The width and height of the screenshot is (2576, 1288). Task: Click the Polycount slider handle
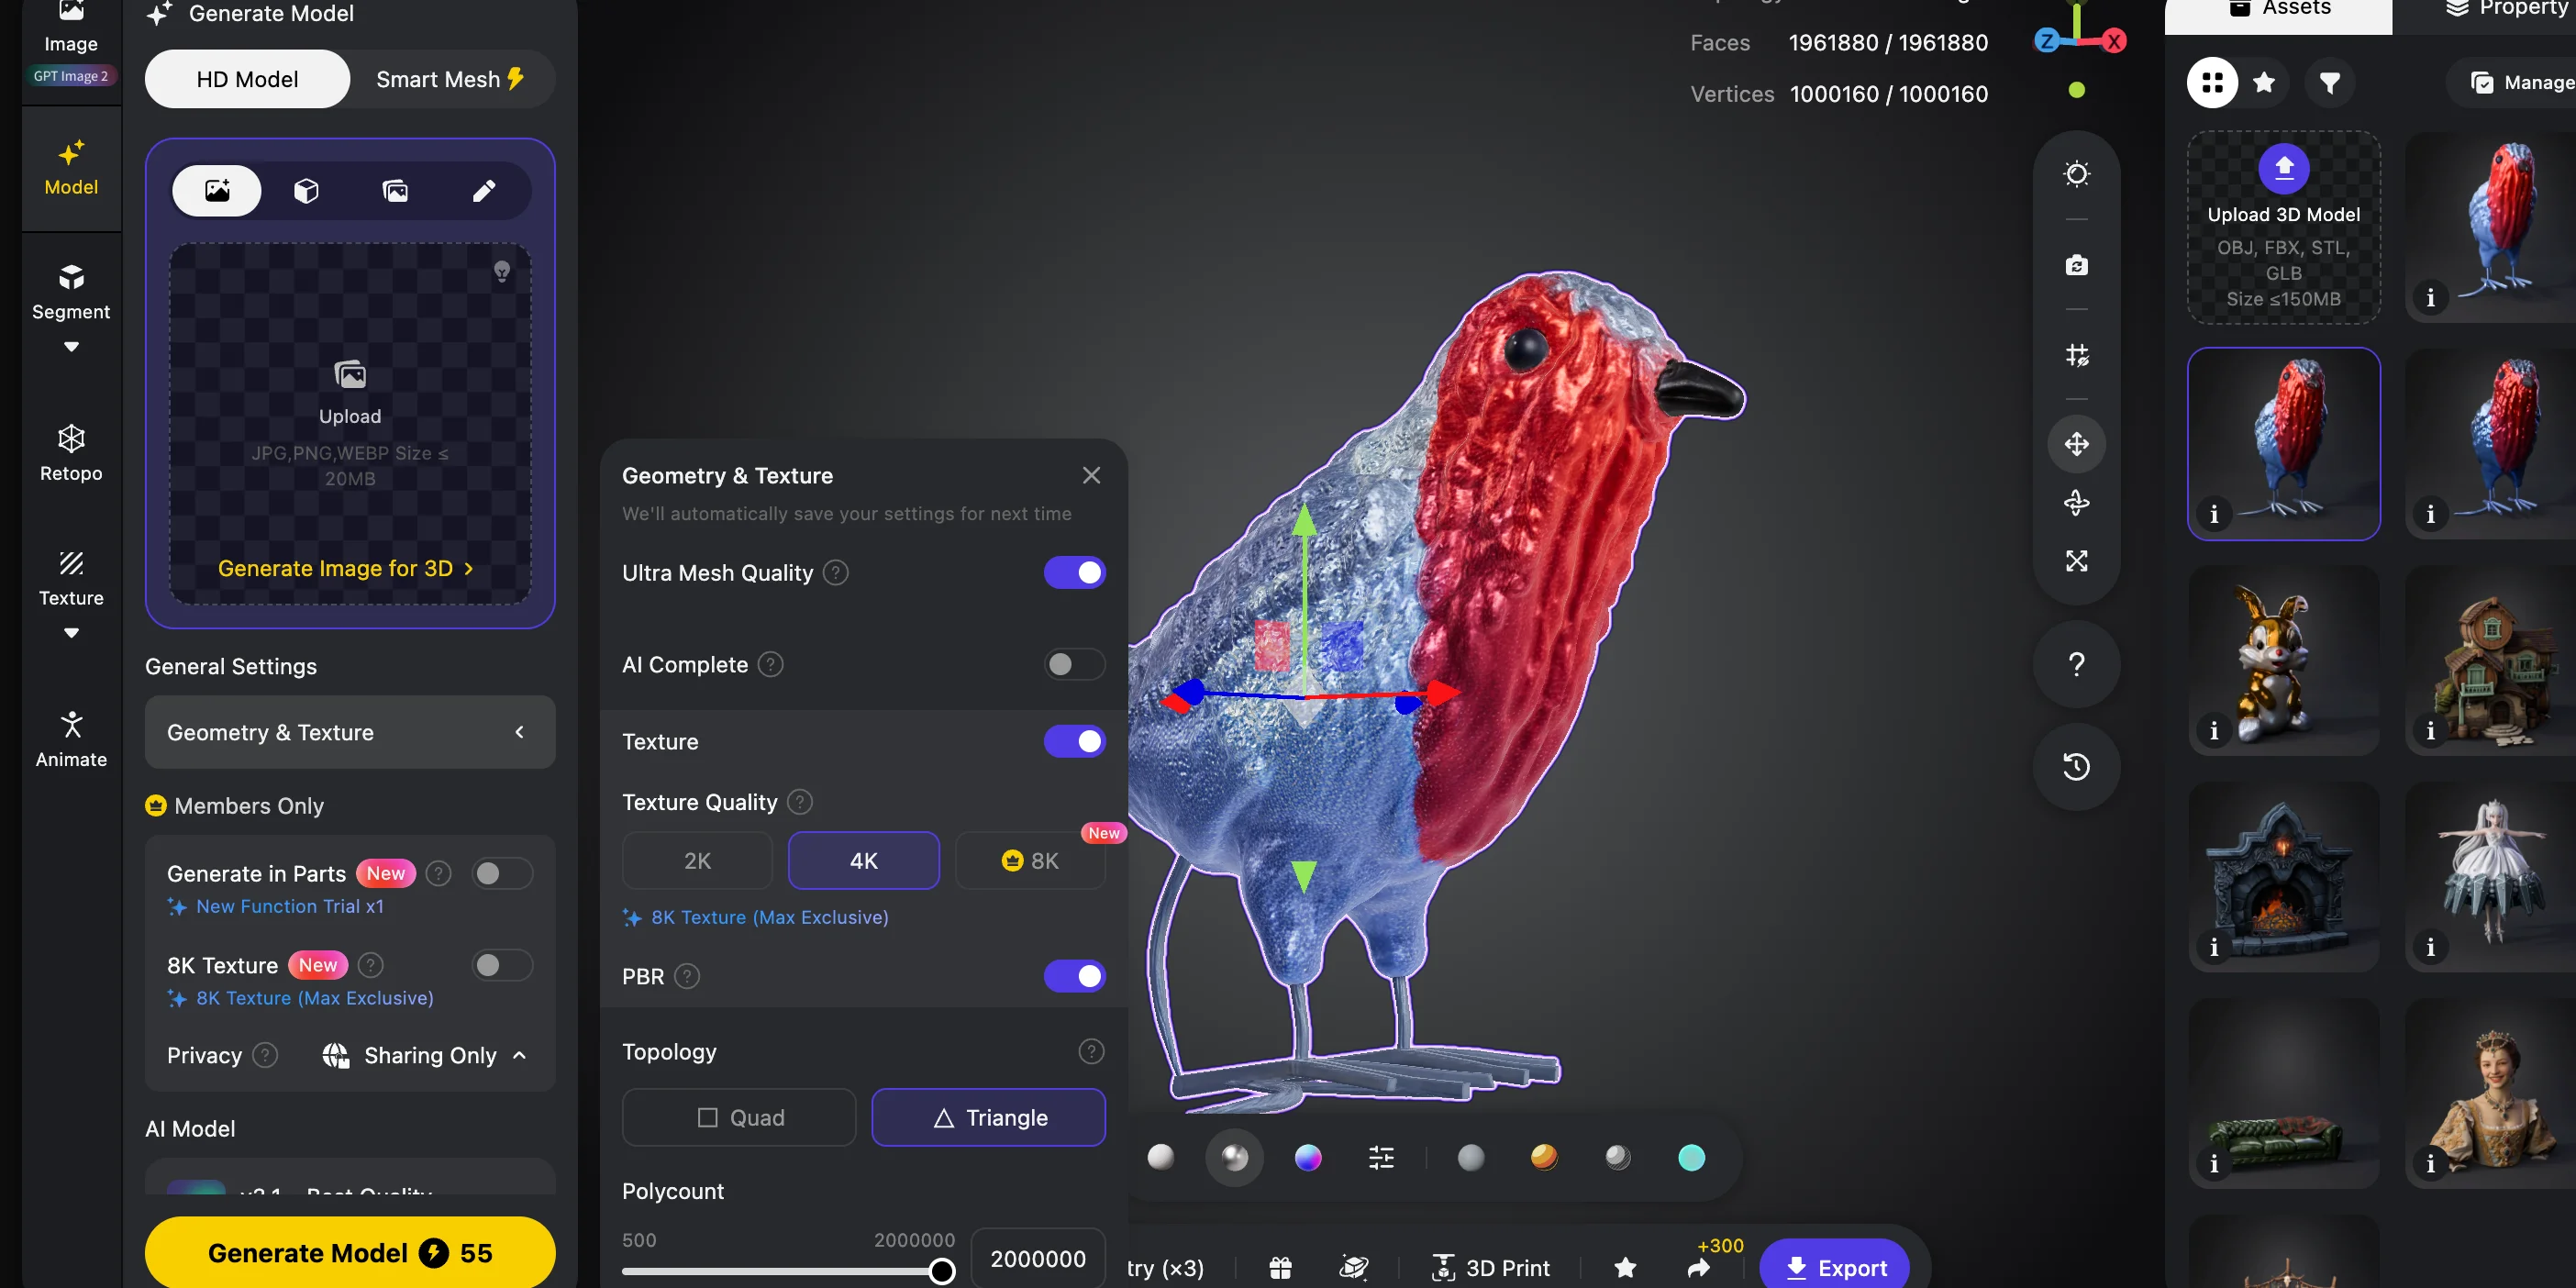[941, 1271]
